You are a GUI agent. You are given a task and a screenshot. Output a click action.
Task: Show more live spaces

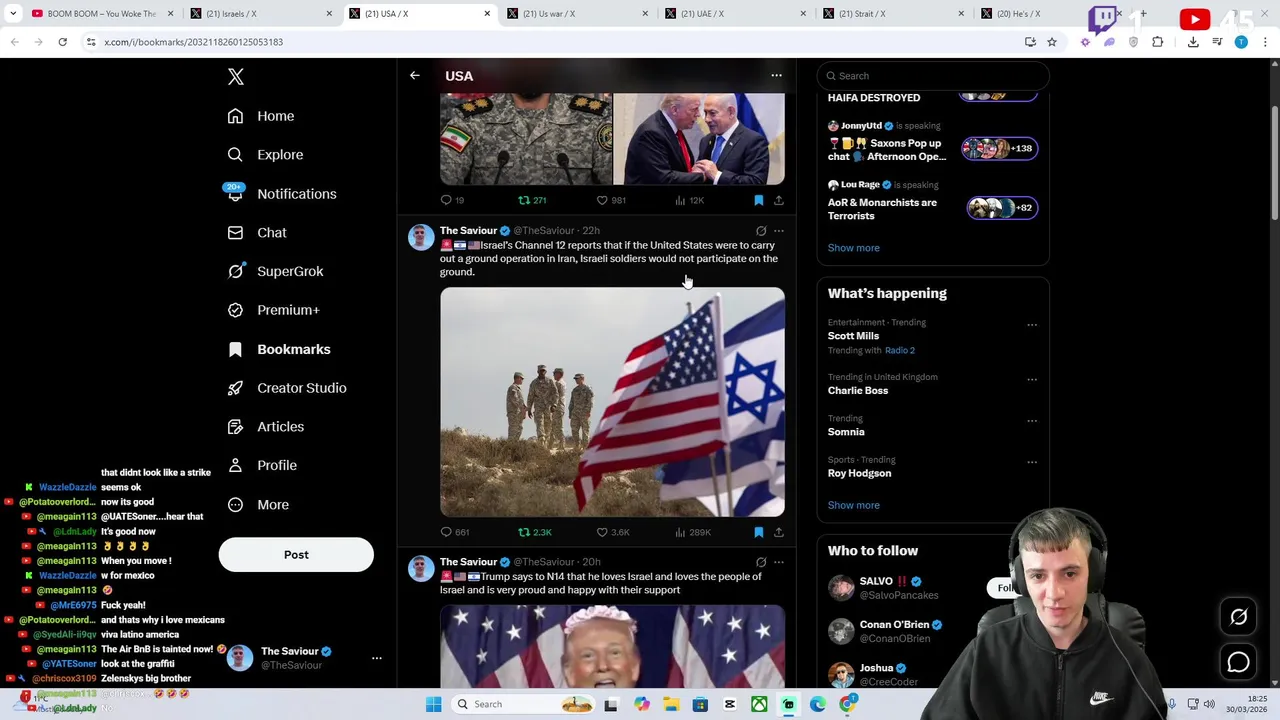(x=854, y=248)
